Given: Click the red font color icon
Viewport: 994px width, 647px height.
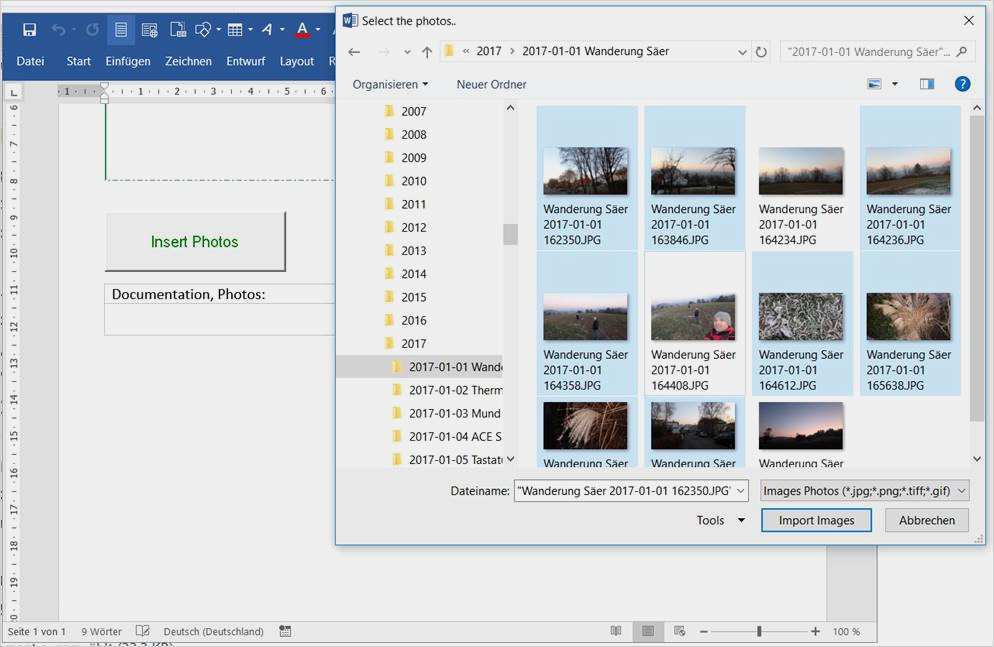Looking at the screenshot, I should coord(302,30).
